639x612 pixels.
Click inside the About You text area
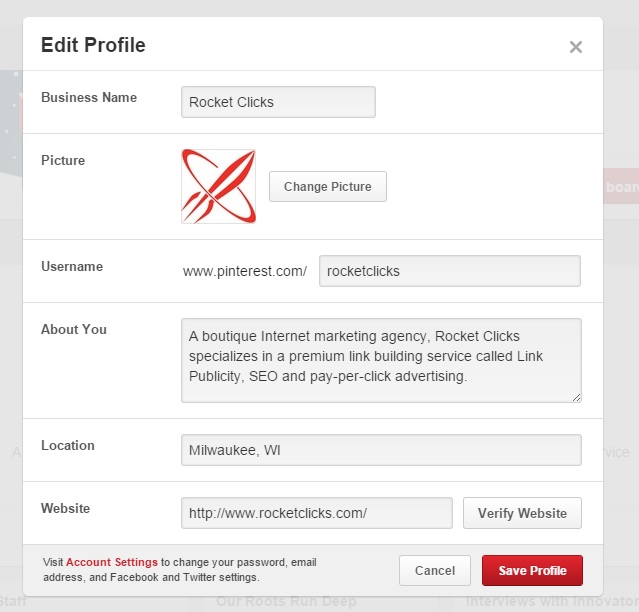click(x=381, y=360)
